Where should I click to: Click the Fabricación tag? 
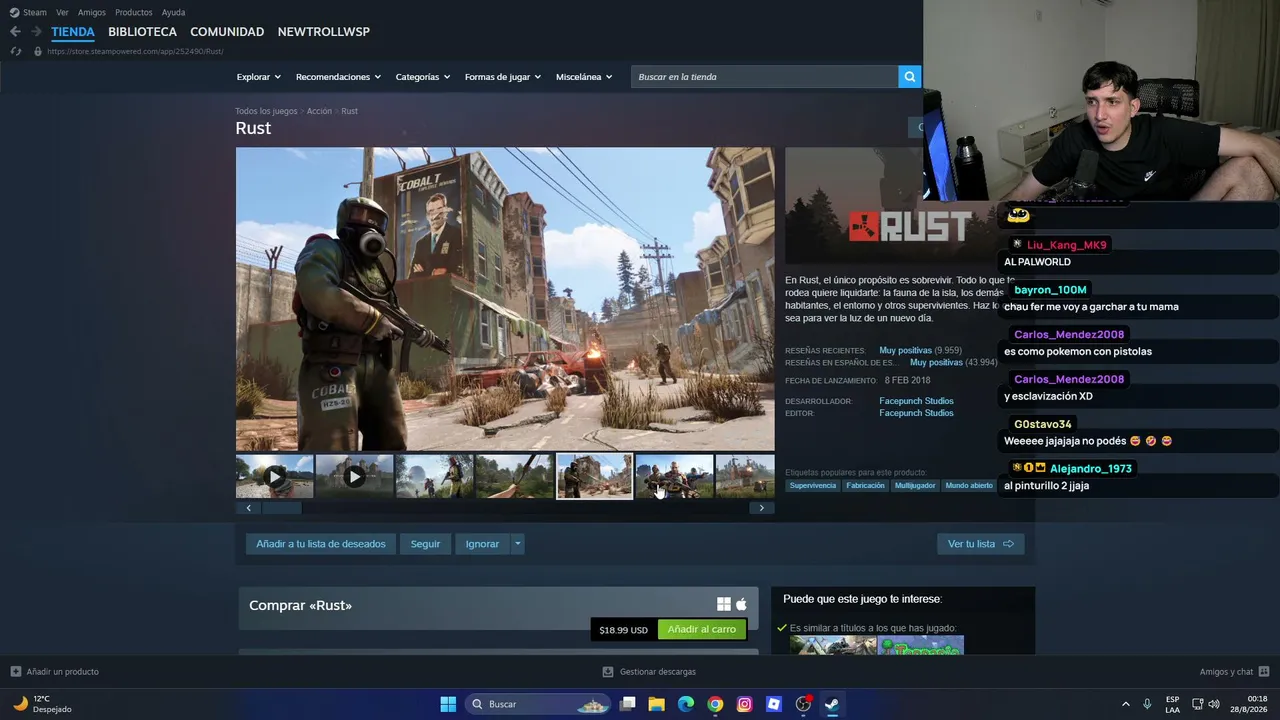[865, 486]
